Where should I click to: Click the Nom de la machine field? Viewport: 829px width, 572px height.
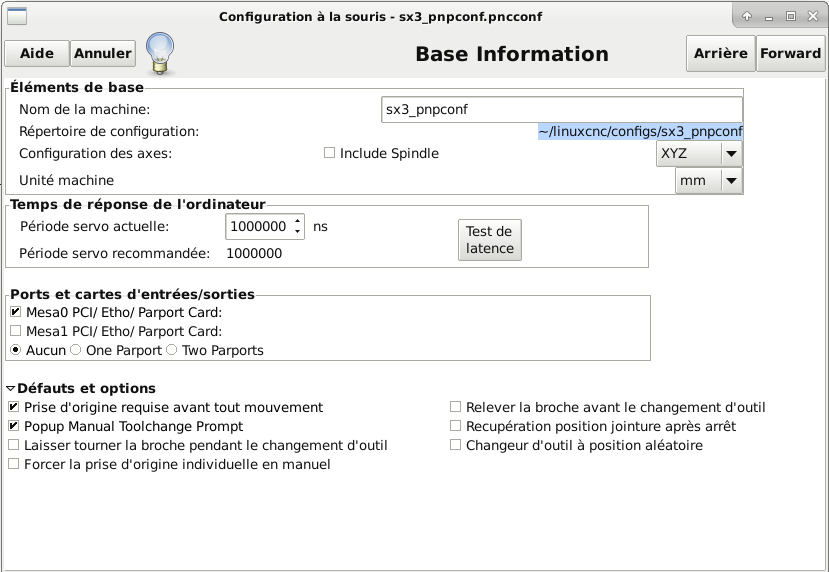561,109
